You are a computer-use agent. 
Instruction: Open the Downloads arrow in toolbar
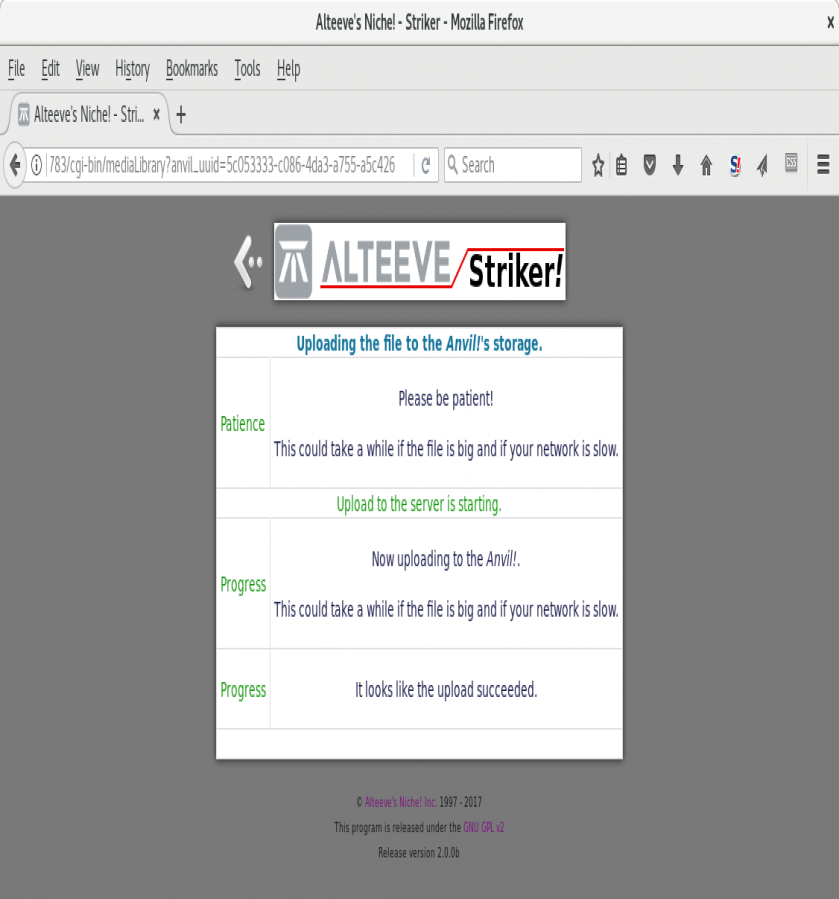coord(677,165)
